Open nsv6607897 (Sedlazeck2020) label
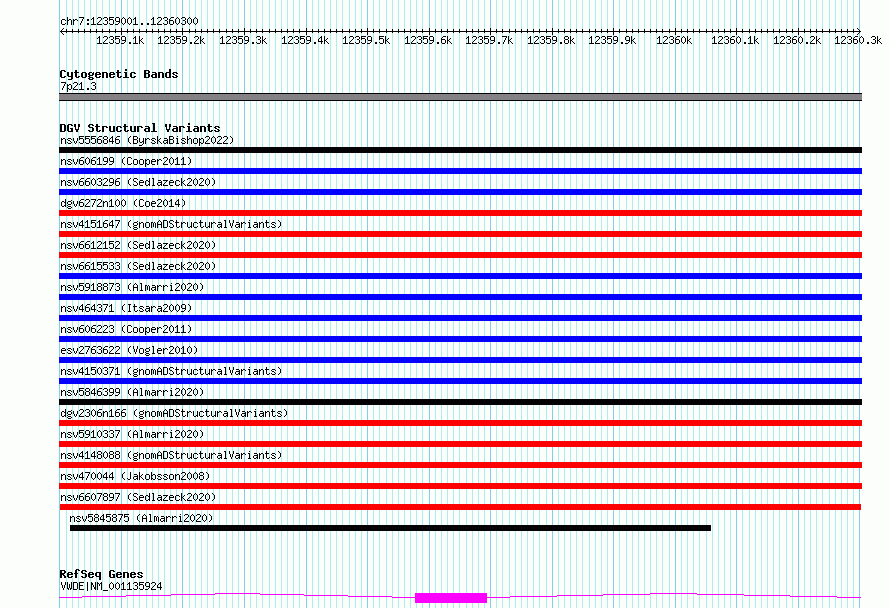The image size is (890, 608). point(138,497)
